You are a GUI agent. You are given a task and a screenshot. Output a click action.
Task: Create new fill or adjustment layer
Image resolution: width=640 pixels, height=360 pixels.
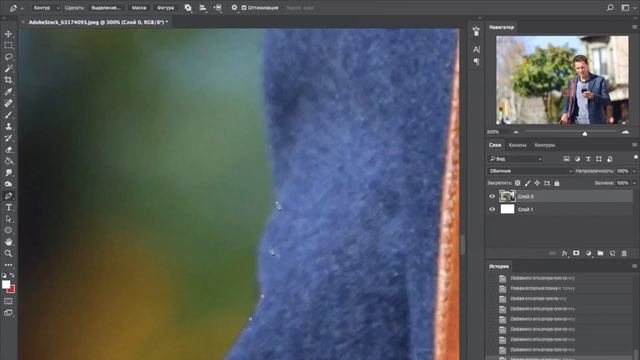pyautogui.click(x=588, y=253)
